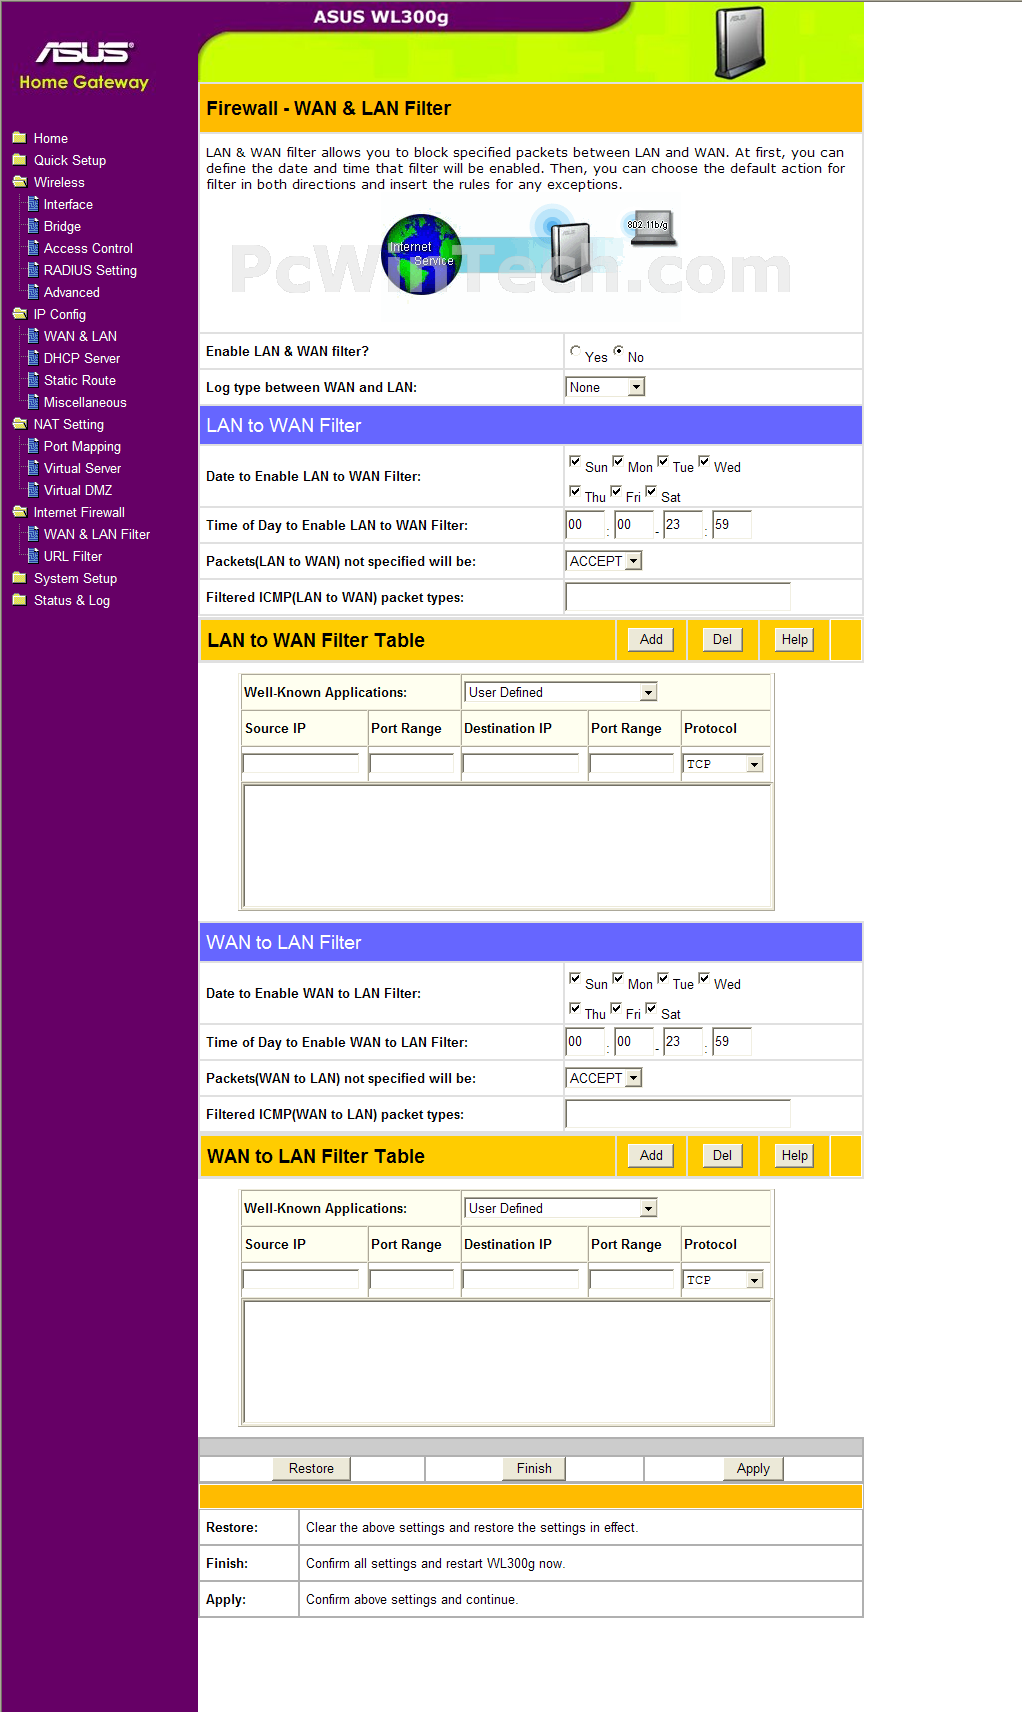Click the Home folder icon in sidebar
The height and width of the screenshot is (1712, 1022).
pyautogui.click(x=19, y=138)
